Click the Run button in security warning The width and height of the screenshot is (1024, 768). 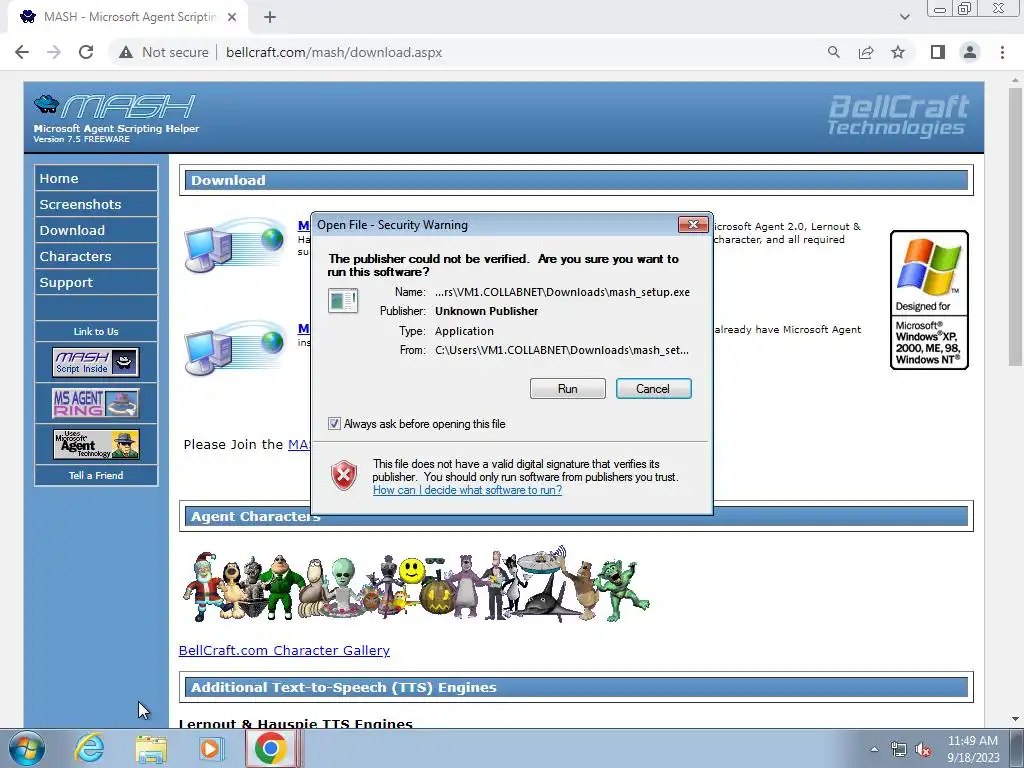[568, 389]
